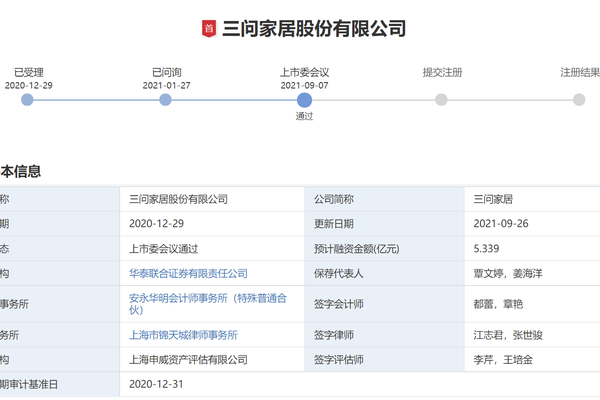Click the 2020-12-29 date under 已受理
The width and height of the screenshot is (600, 400).
pyautogui.click(x=29, y=85)
